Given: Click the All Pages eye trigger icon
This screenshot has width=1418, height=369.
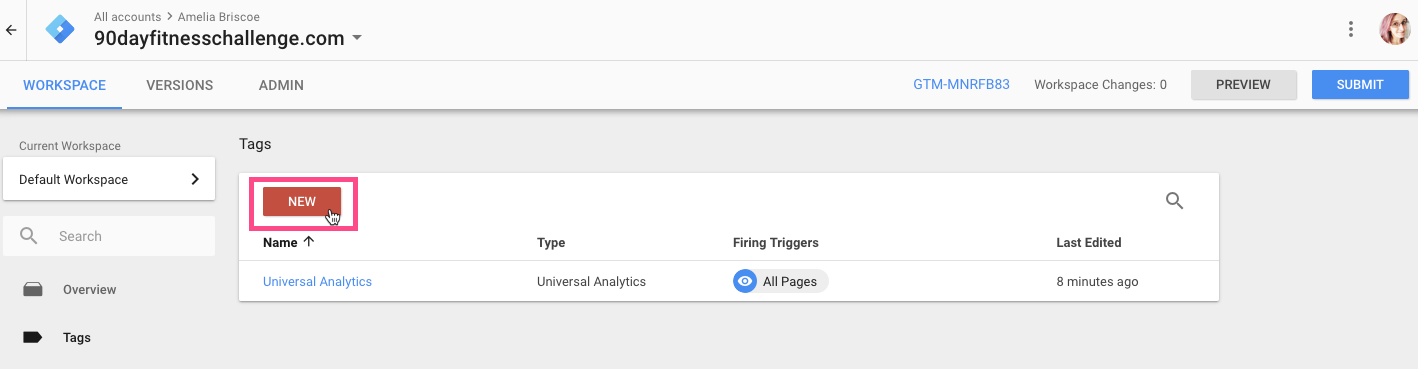Looking at the screenshot, I should (x=745, y=282).
